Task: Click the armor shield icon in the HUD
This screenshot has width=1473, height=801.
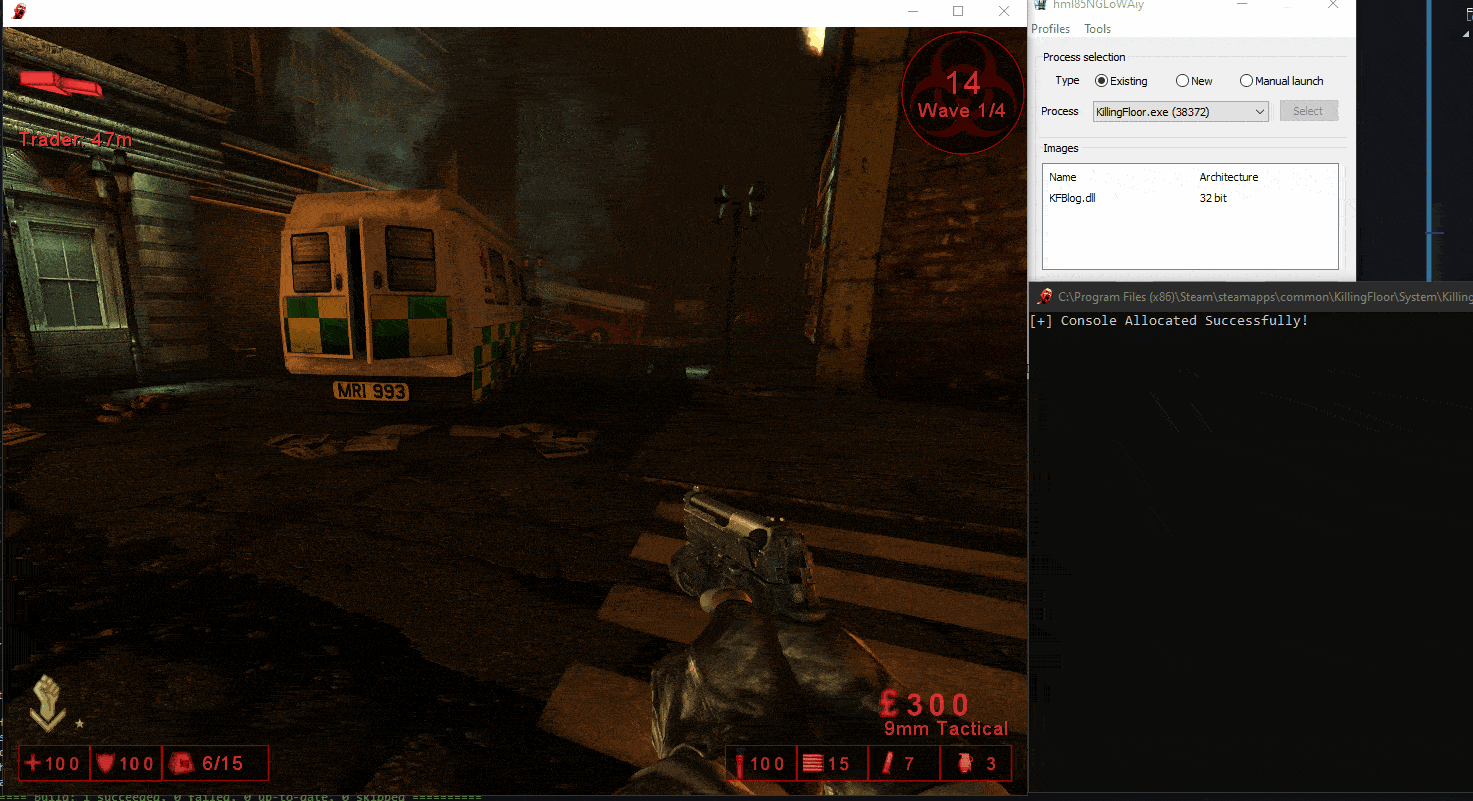Action: [106, 764]
